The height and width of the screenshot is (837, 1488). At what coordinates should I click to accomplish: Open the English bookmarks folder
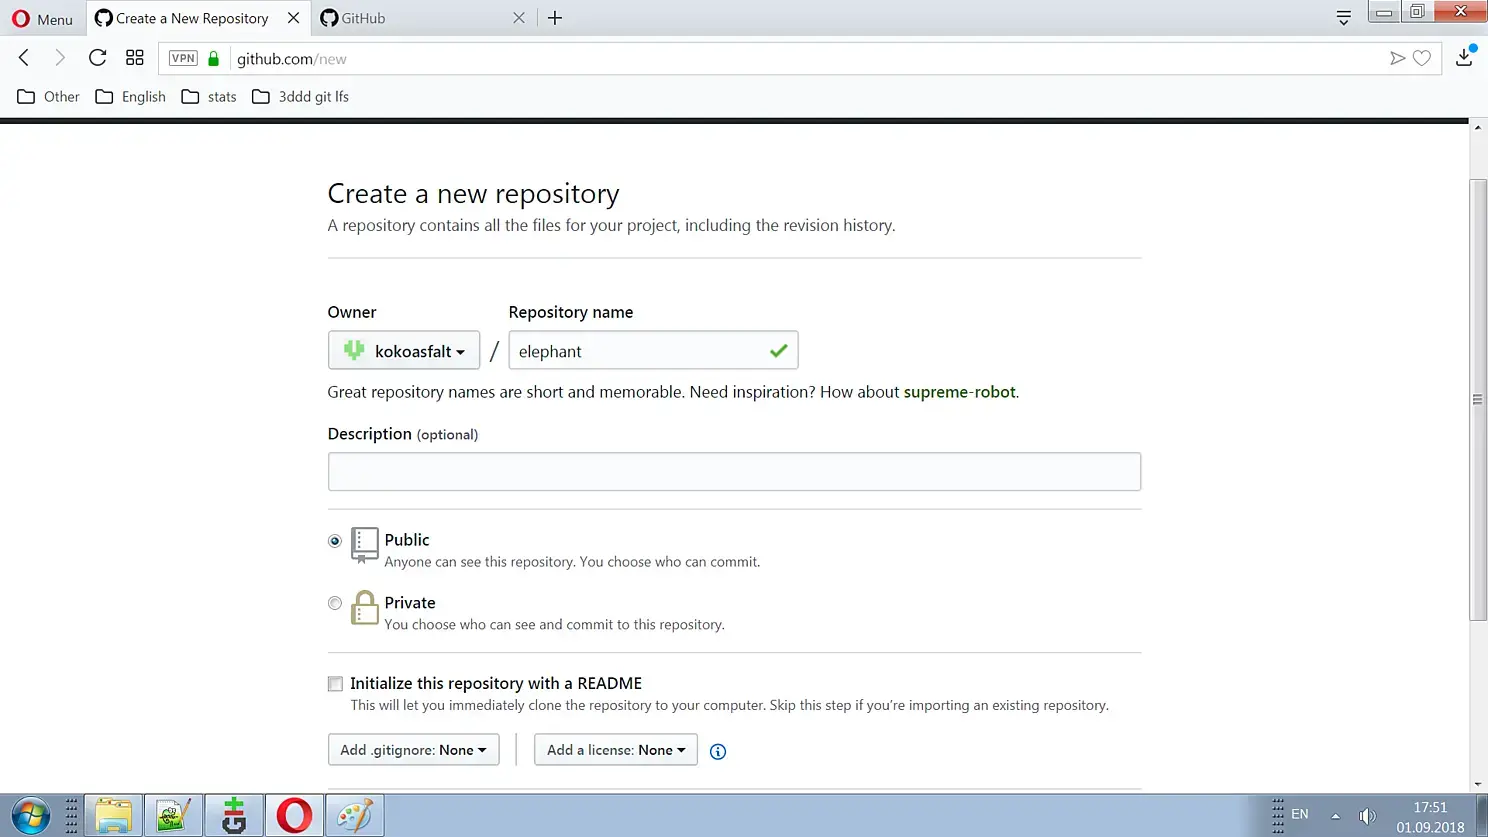point(131,97)
